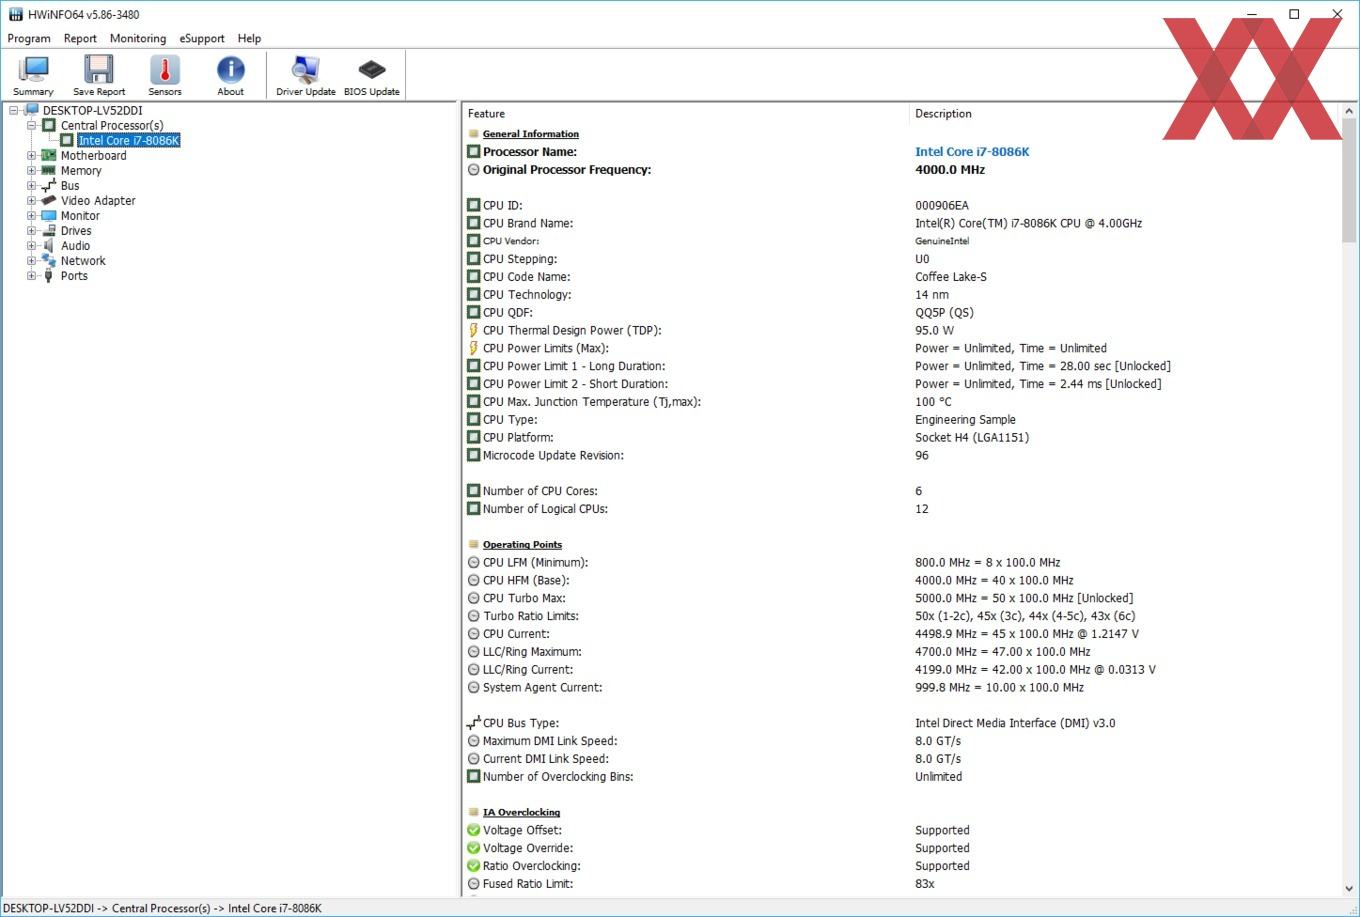Open the Monitoring menu
This screenshot has height=917, width=1360.
tap(138, 38)
